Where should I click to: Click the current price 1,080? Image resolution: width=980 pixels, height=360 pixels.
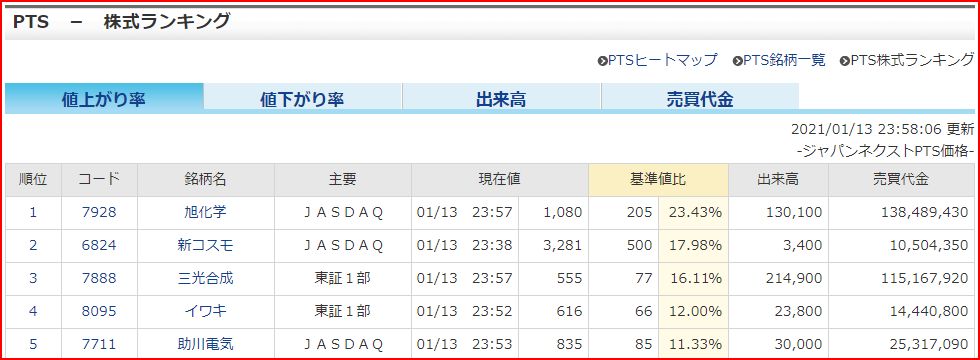click(x=562, y=212)
